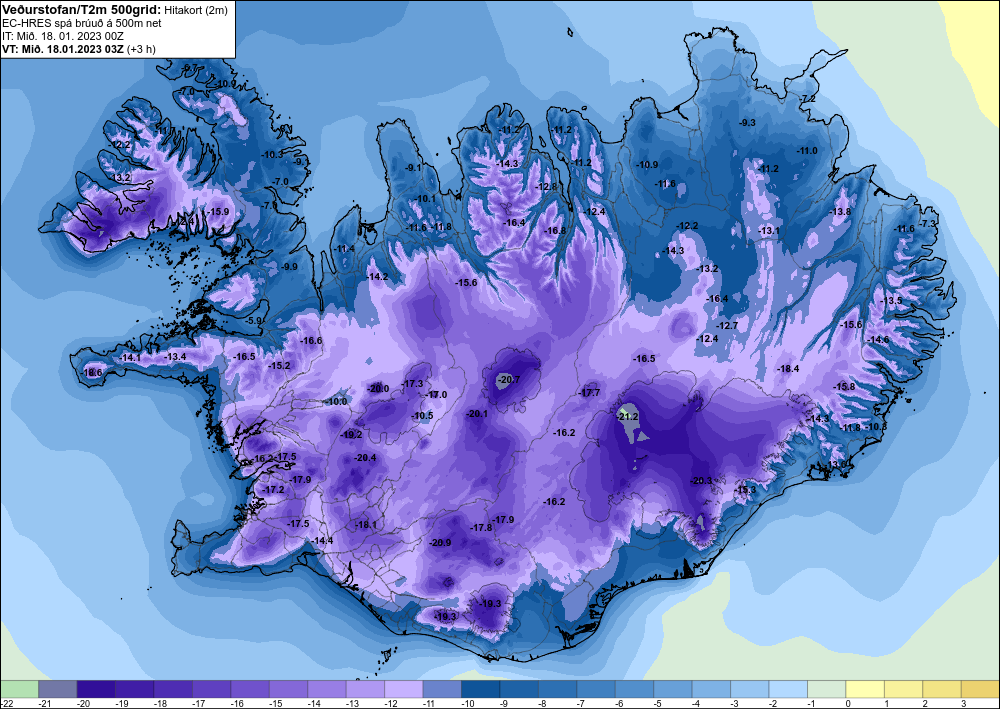The width and height of the screenshot is (1000, 709).
Task: Click the -11.4 temperature label
Action: 345,249
